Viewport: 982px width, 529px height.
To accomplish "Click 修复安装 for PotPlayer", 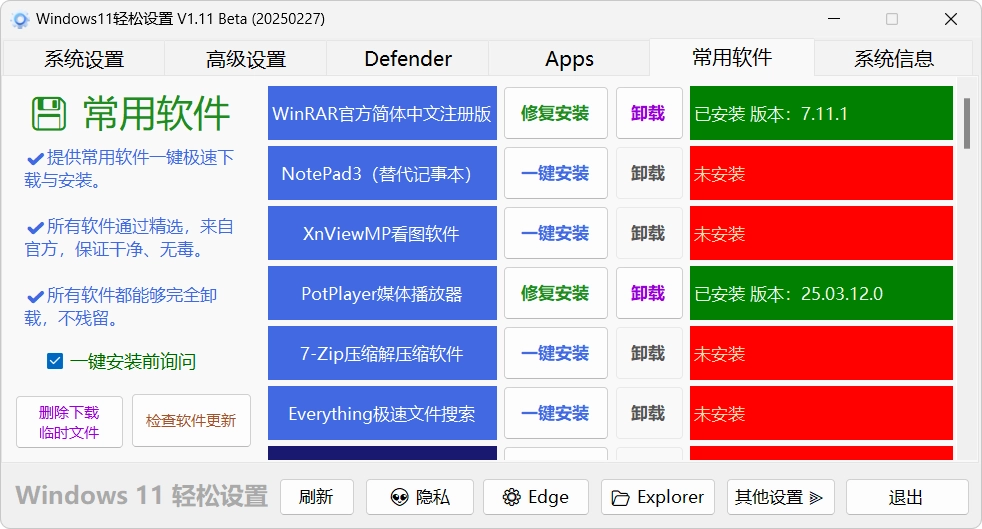I will click(x=556, y=294).
